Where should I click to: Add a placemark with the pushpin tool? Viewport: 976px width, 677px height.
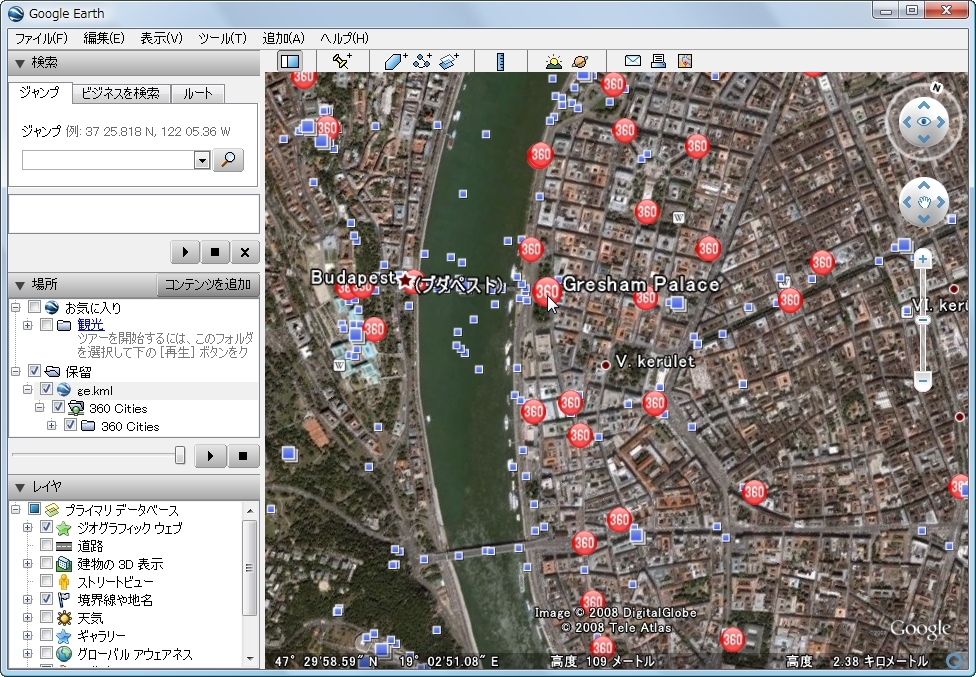342,61
